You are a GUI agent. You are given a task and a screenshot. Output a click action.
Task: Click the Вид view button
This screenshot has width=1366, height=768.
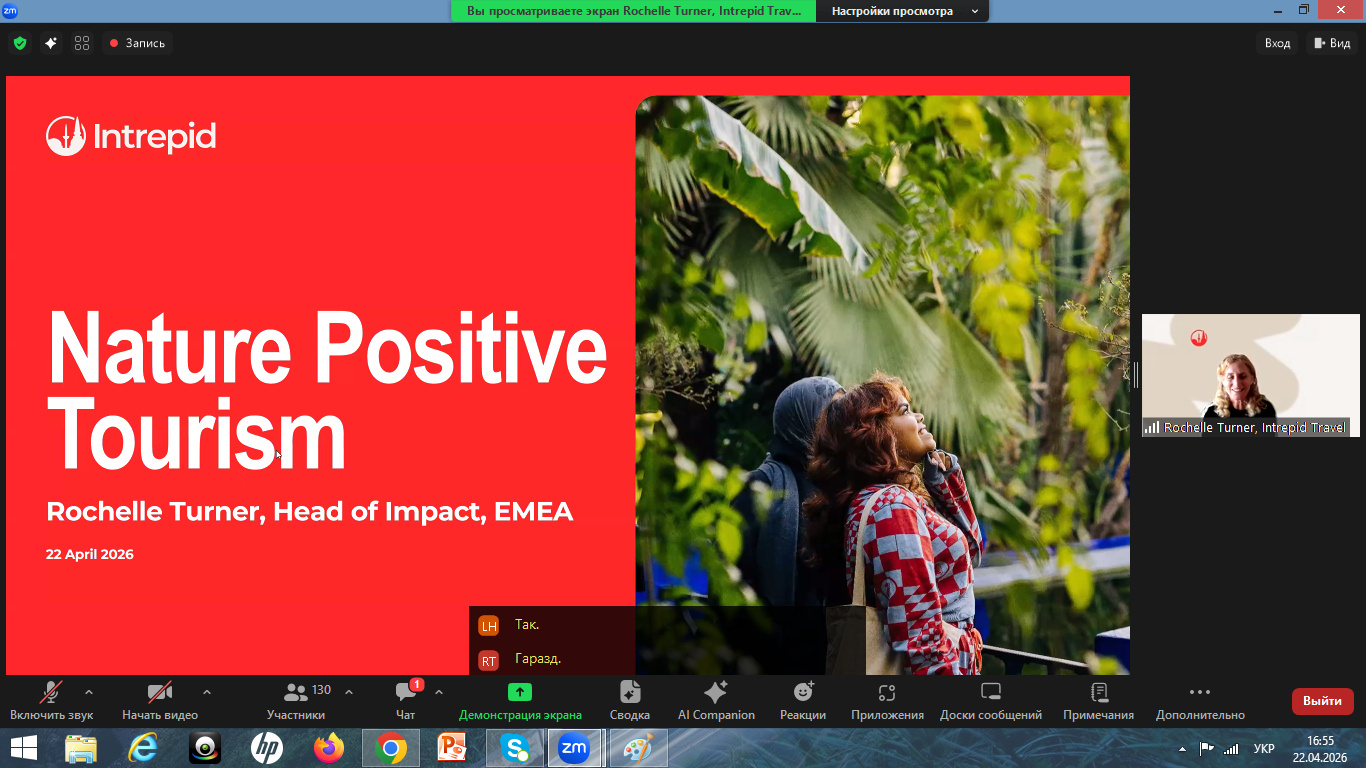(1332, 43)
